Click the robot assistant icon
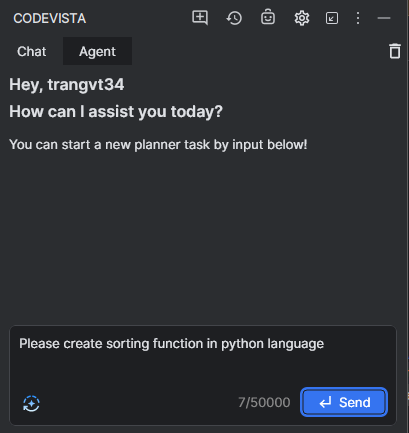Screen dimensions: 409x433 [x=268, y=17]
